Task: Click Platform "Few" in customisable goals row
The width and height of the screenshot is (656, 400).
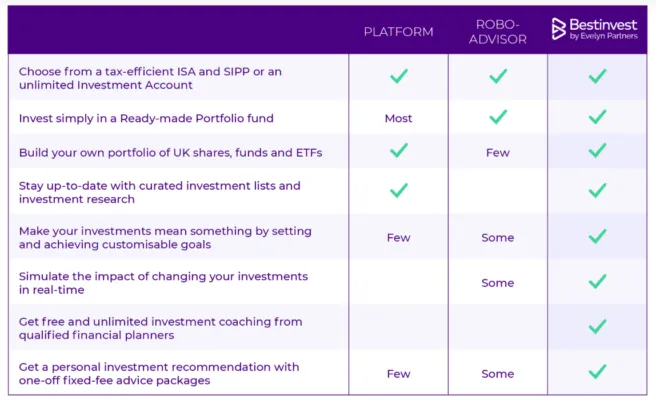Action: pos(398,238)
